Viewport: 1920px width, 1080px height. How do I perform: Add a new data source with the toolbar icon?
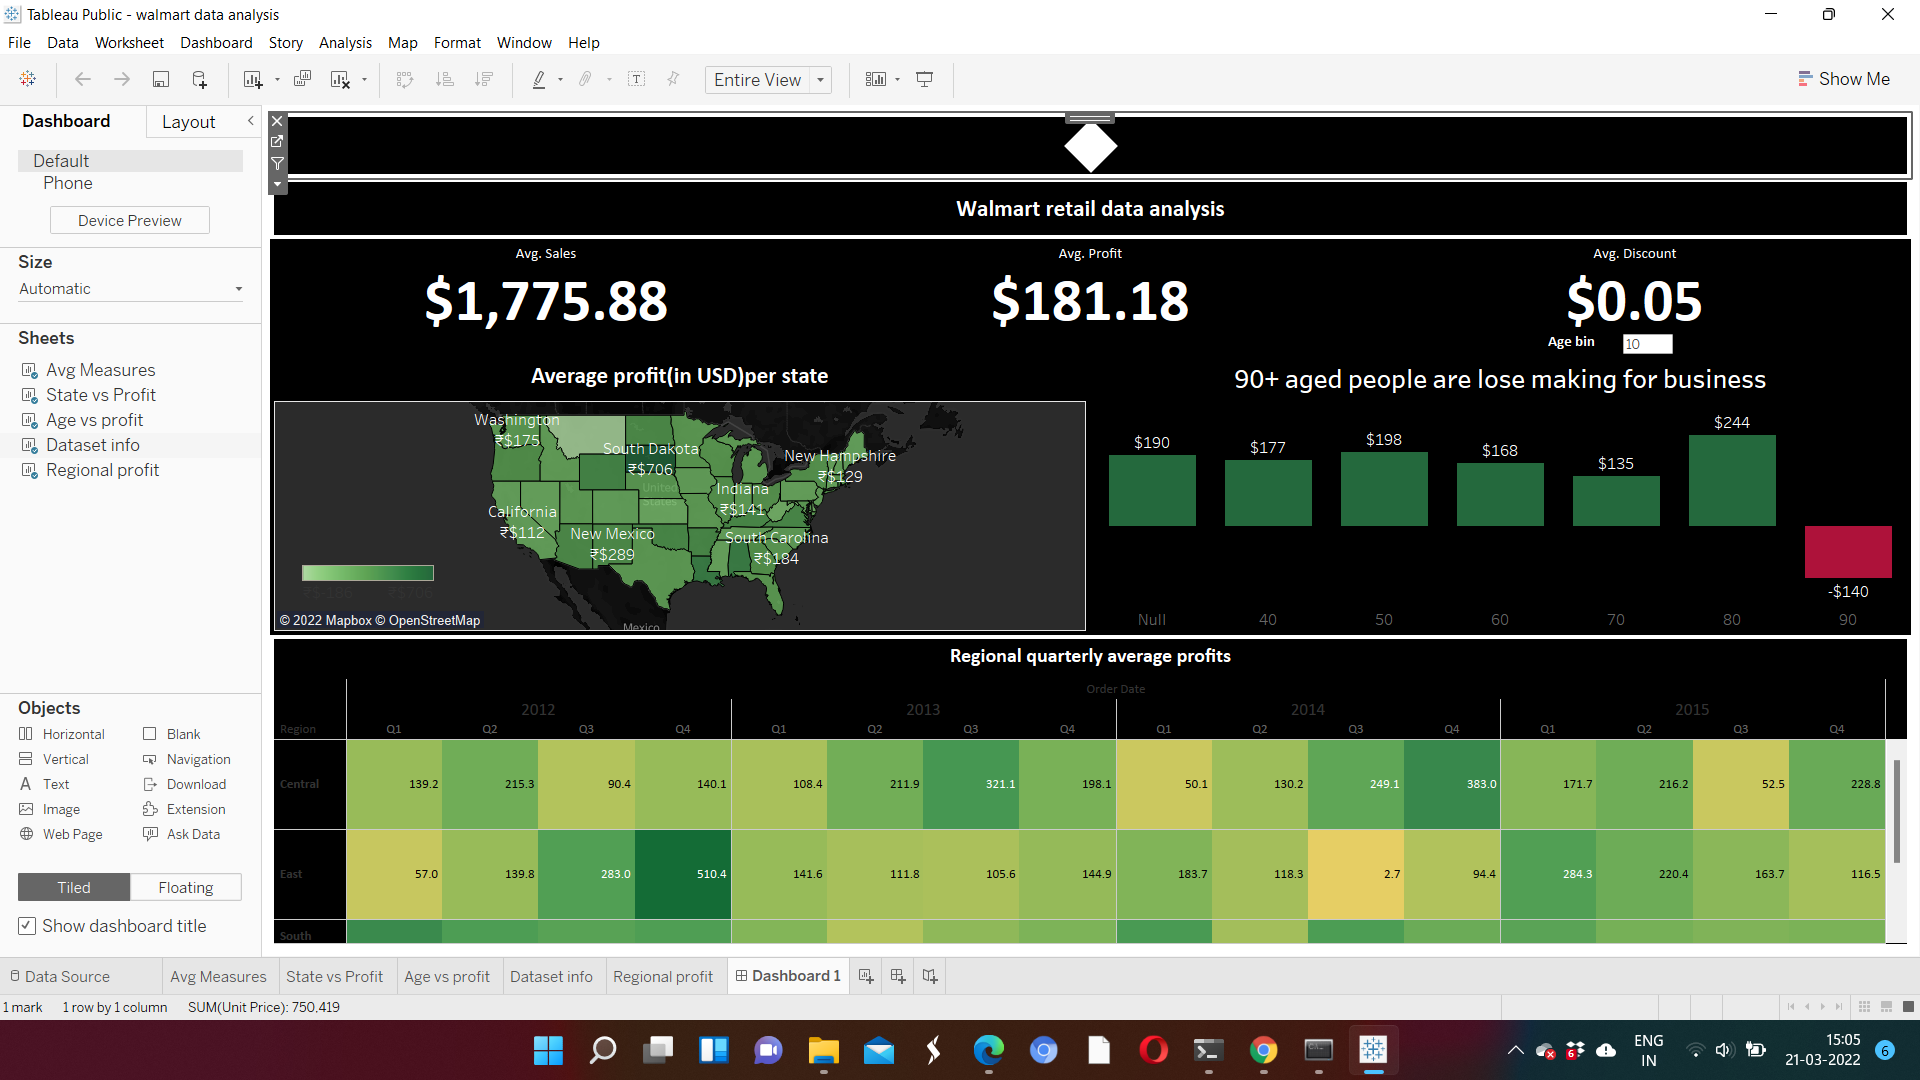point(199,79)
